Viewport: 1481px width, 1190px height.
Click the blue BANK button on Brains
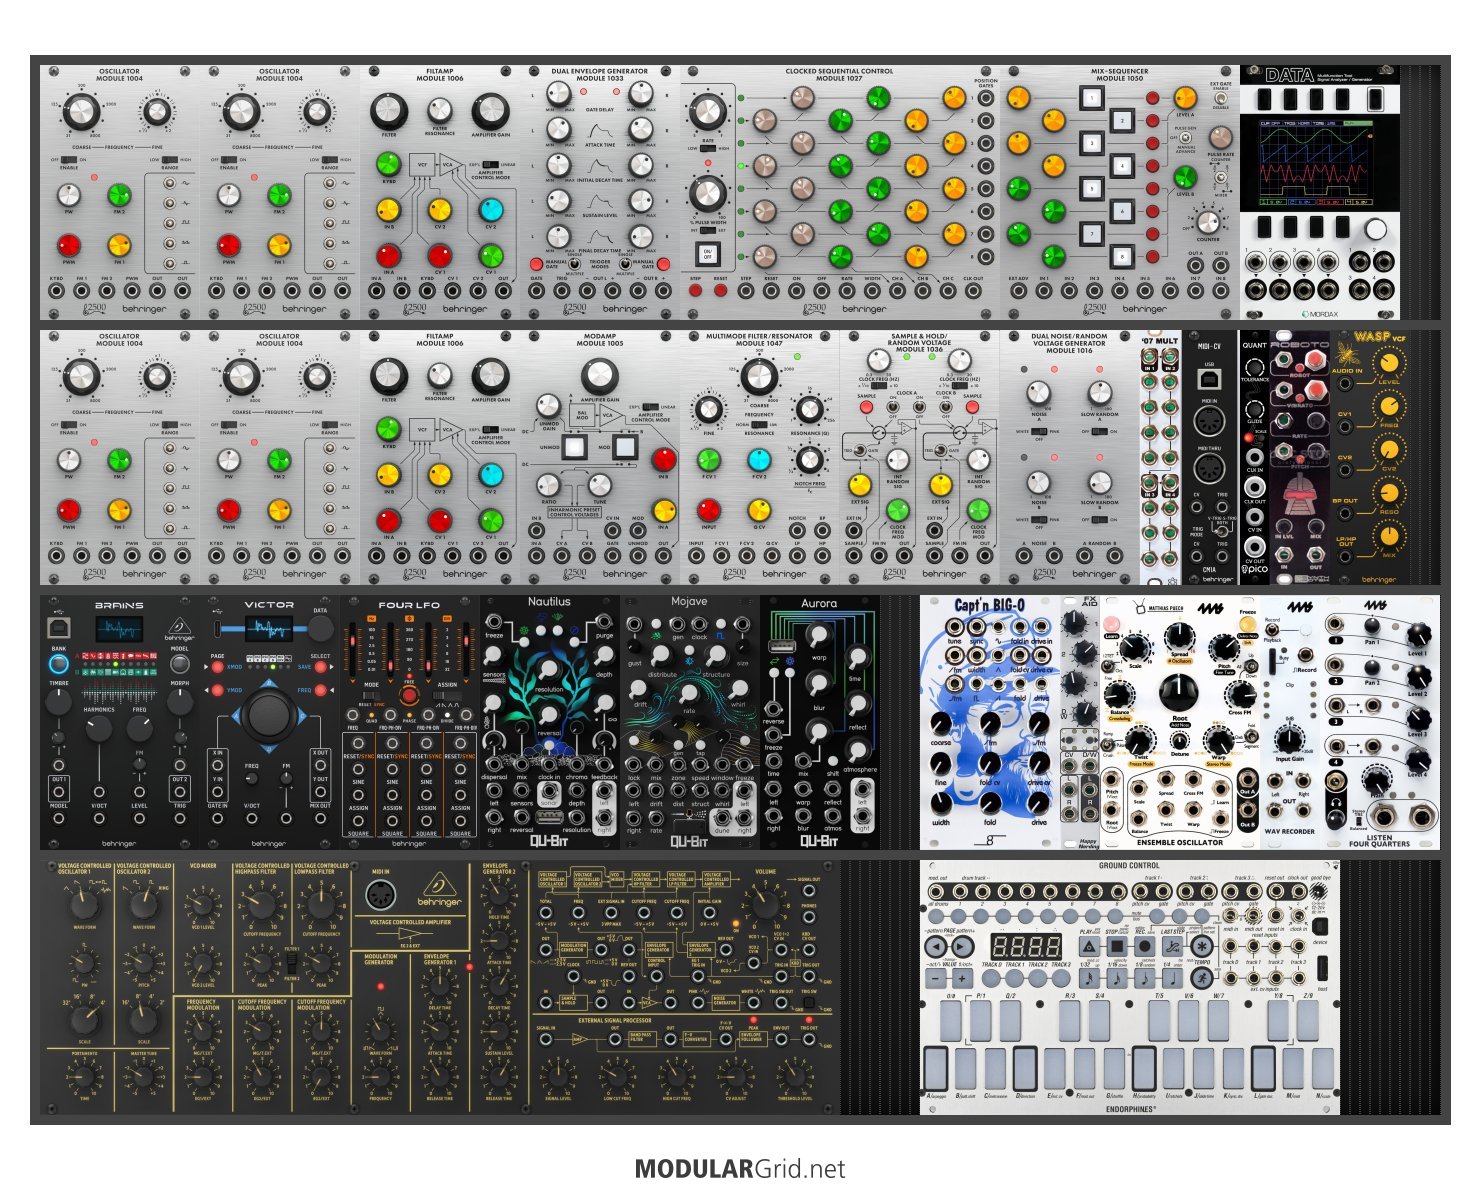(59, 663)
